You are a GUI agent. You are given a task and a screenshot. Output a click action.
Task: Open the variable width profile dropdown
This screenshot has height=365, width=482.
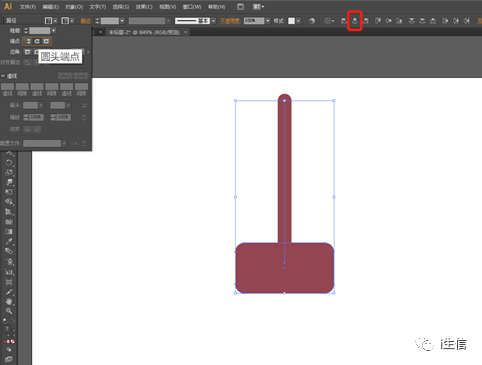tap(168, 21)
